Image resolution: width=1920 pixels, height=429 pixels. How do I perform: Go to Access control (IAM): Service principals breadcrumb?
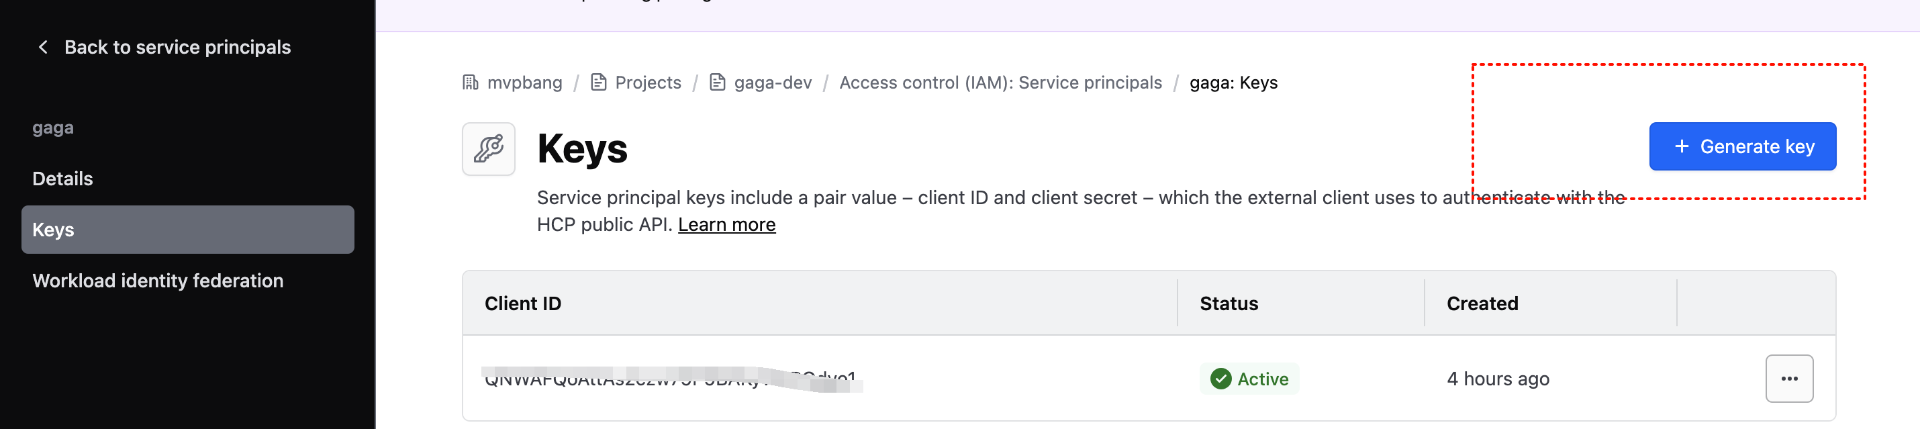click(x=1000, y=83)
